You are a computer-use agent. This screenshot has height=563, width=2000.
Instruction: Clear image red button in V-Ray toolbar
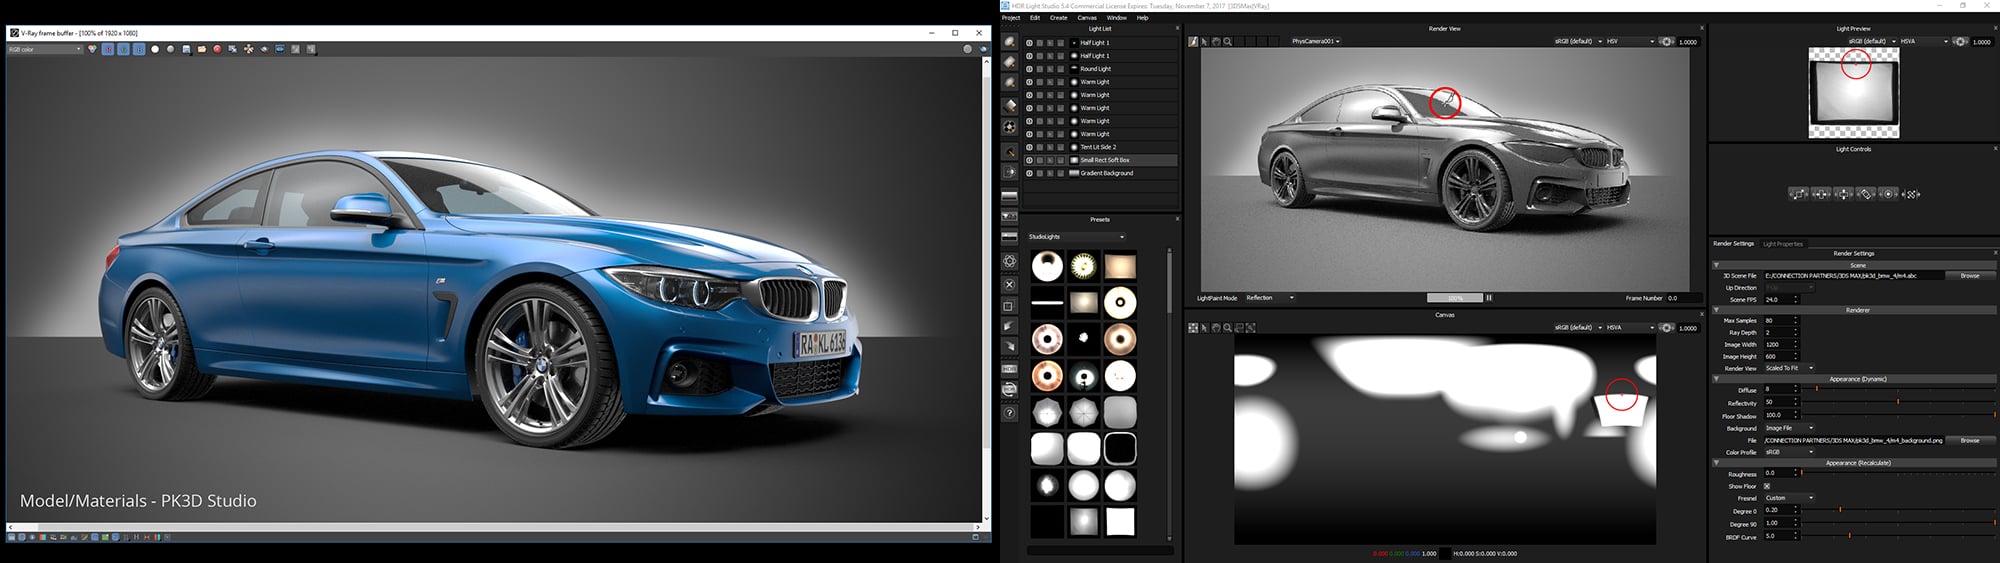(x=217, y=49)
